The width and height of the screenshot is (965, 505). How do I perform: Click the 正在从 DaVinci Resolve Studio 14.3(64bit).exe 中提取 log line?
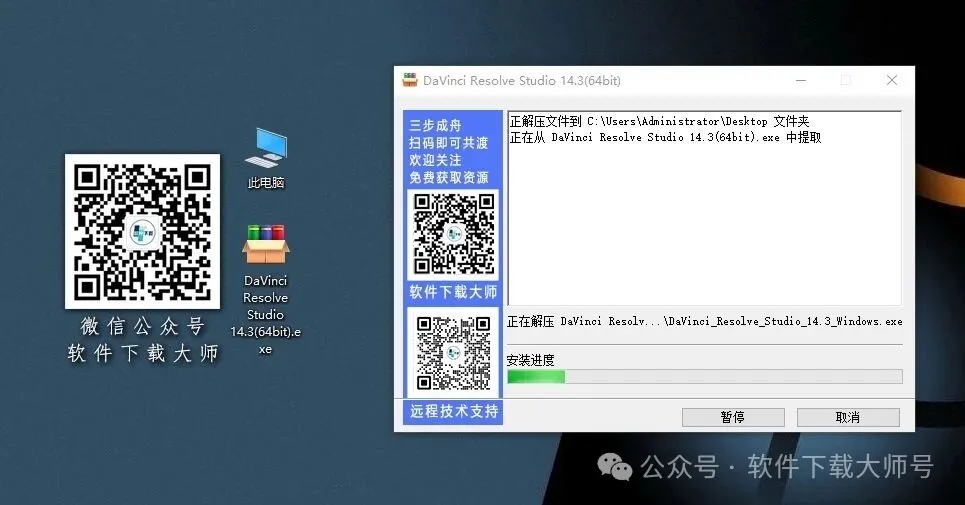tap(665, 137)
